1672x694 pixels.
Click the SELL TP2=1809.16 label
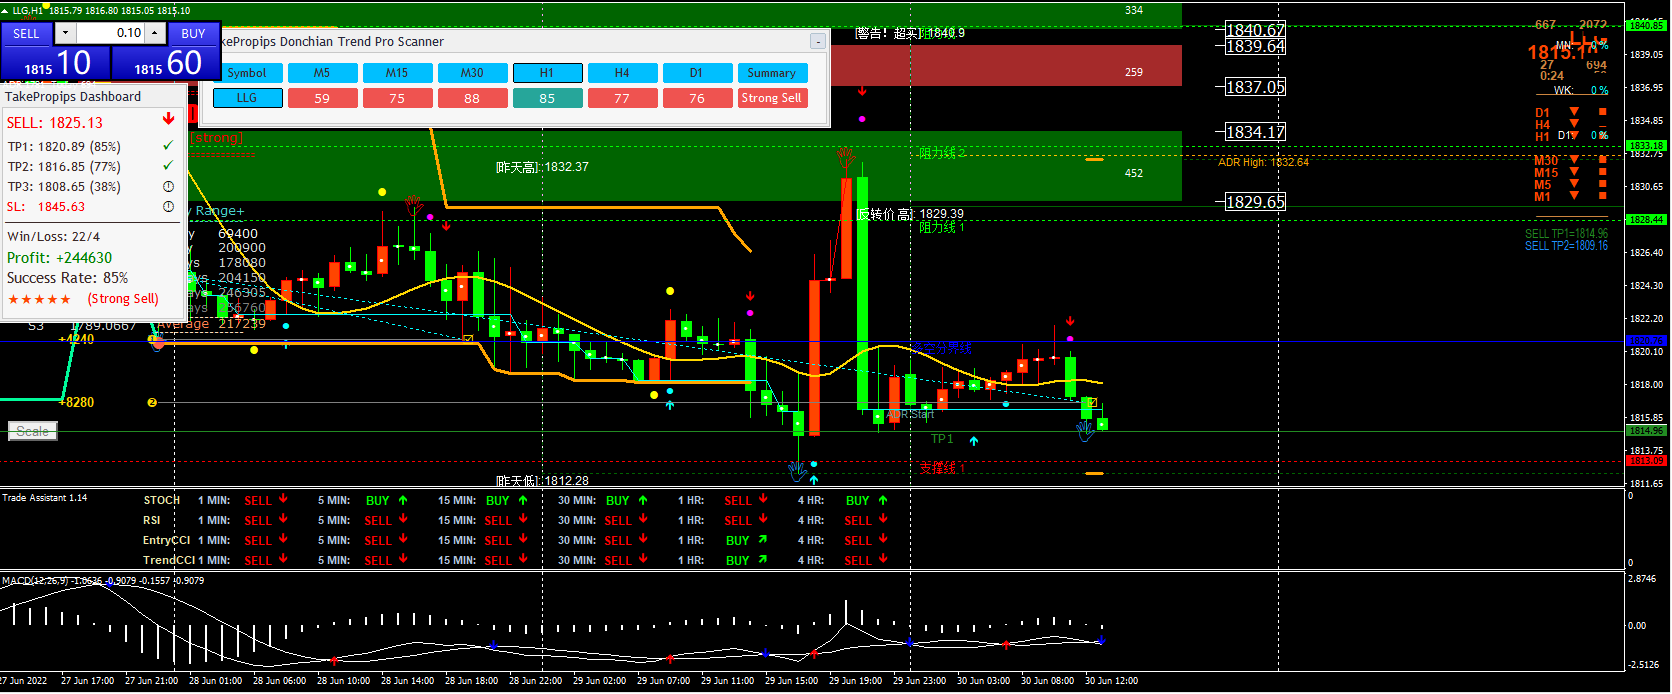tap(1566, 246)
